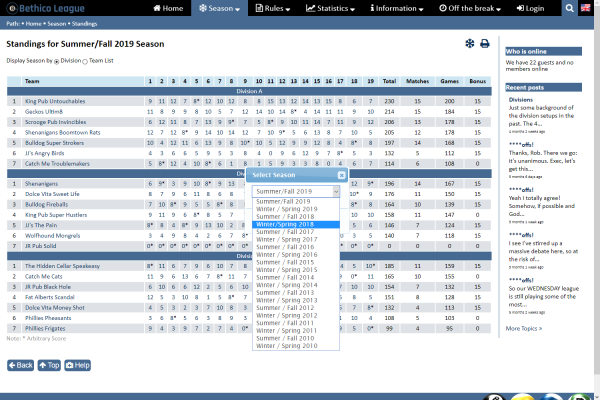Choose Summer / Fall 2014 season option

(x=290, y=277)
